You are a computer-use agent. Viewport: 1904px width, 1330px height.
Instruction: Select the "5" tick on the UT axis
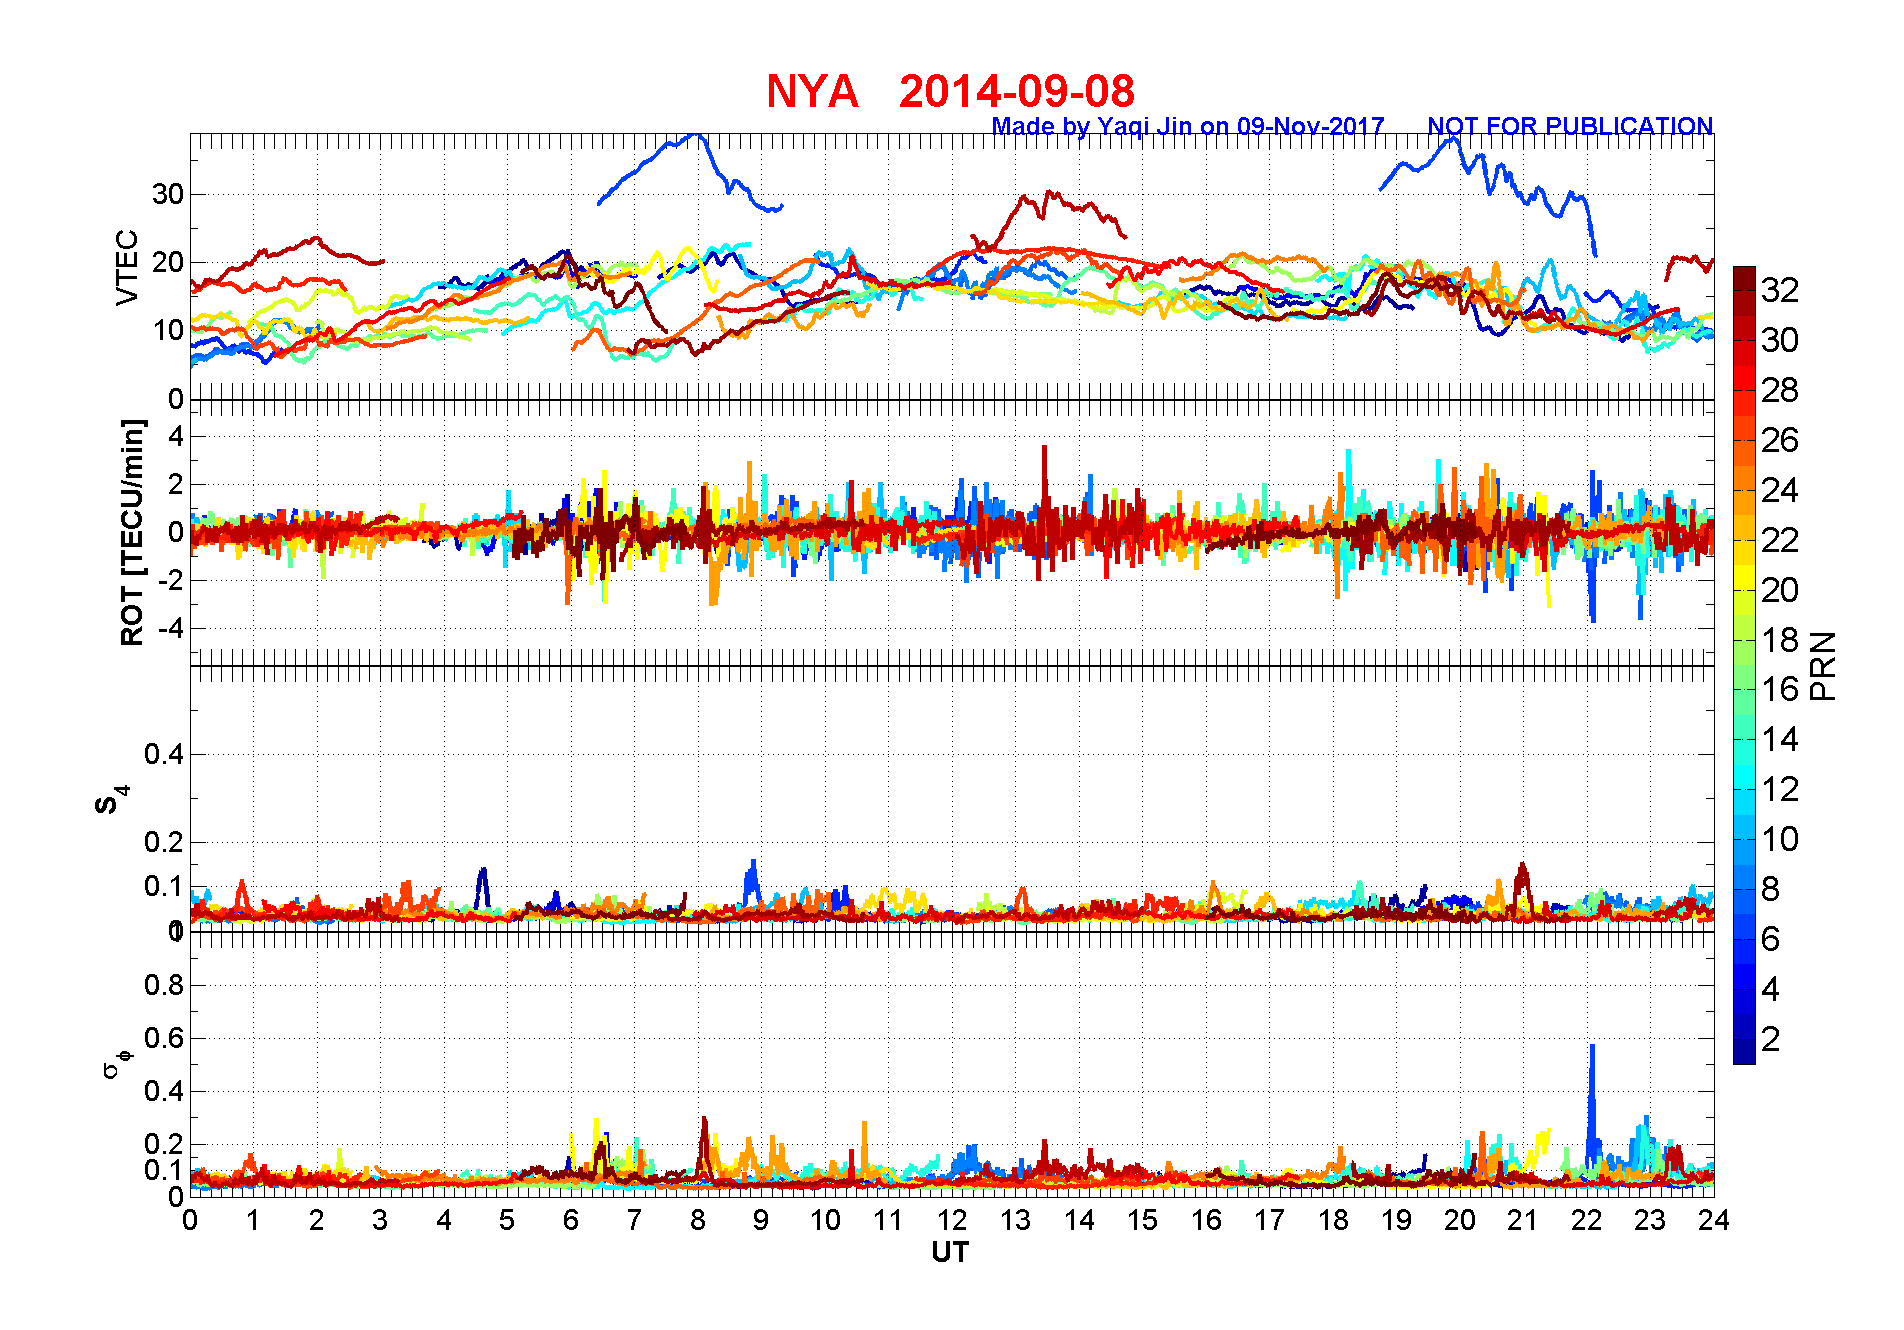click(x=507, y=1220)
